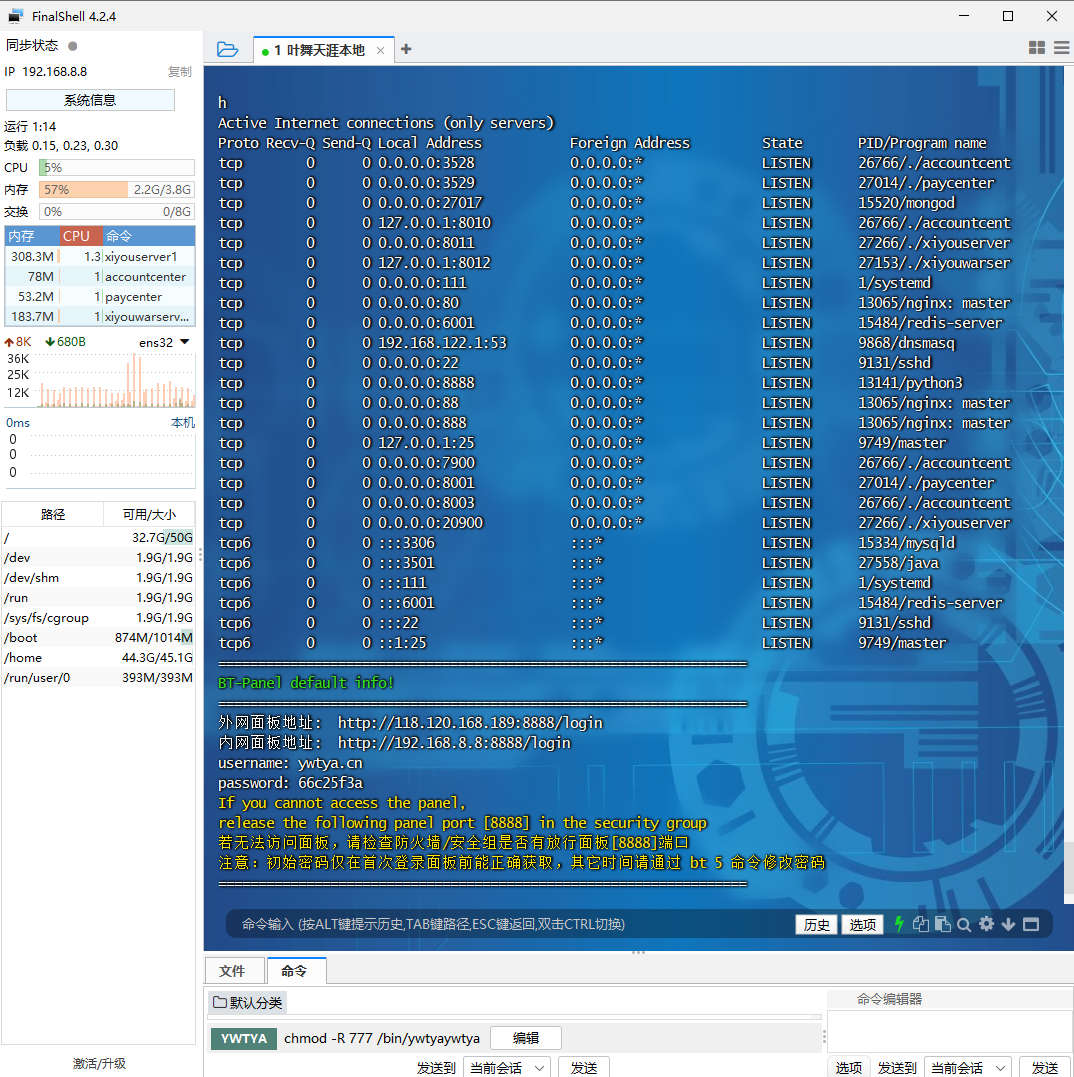Select the /dev/shm disk row
Viewport: 1074px width, 1077px height.
[98, 578]
